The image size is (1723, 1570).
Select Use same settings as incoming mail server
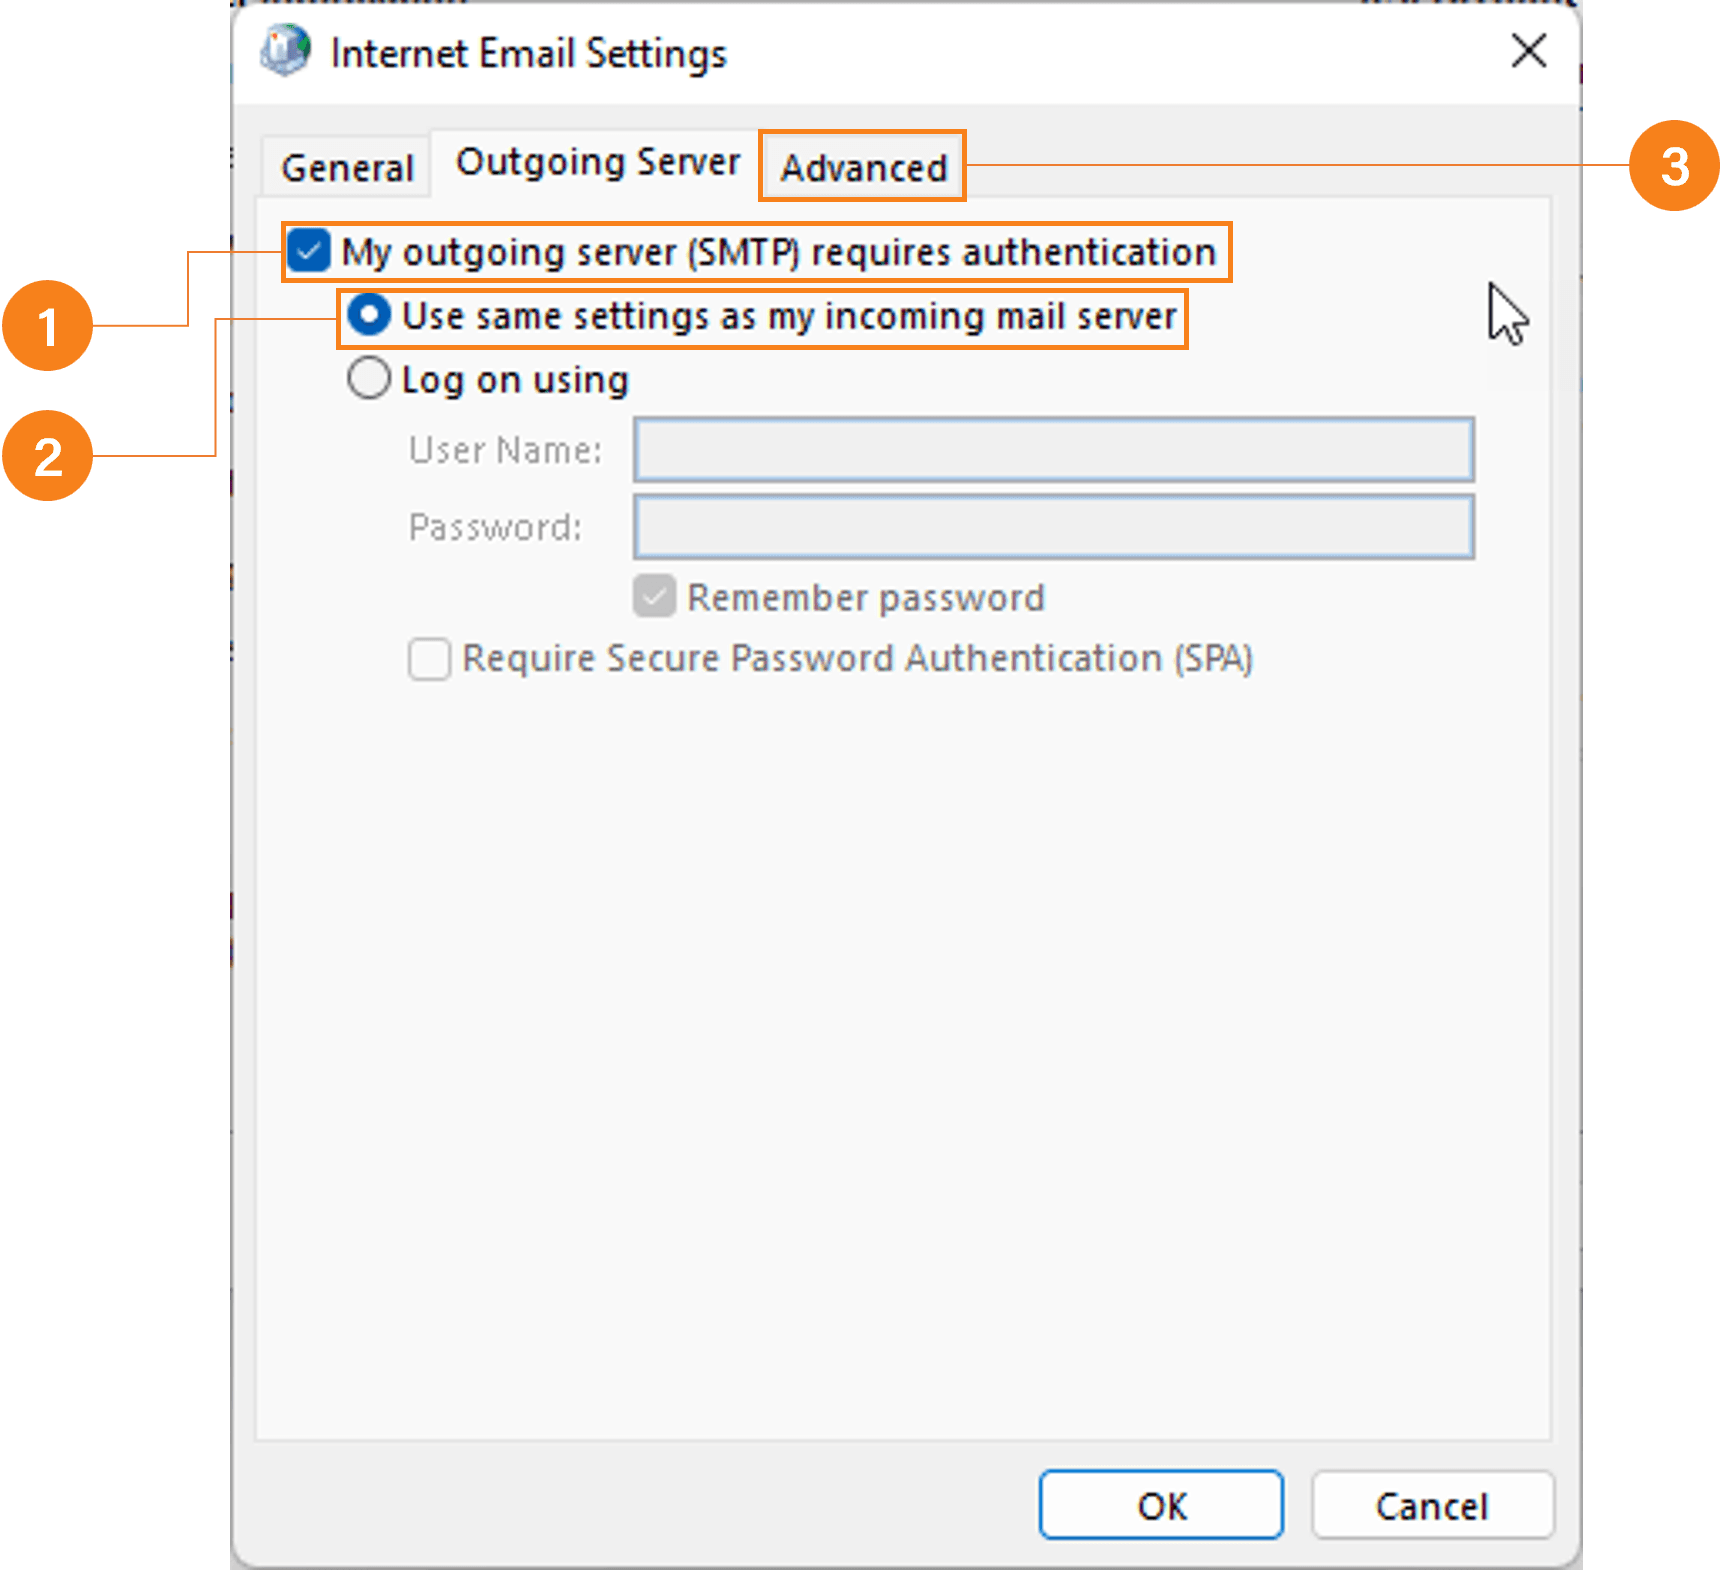(369, 315)
